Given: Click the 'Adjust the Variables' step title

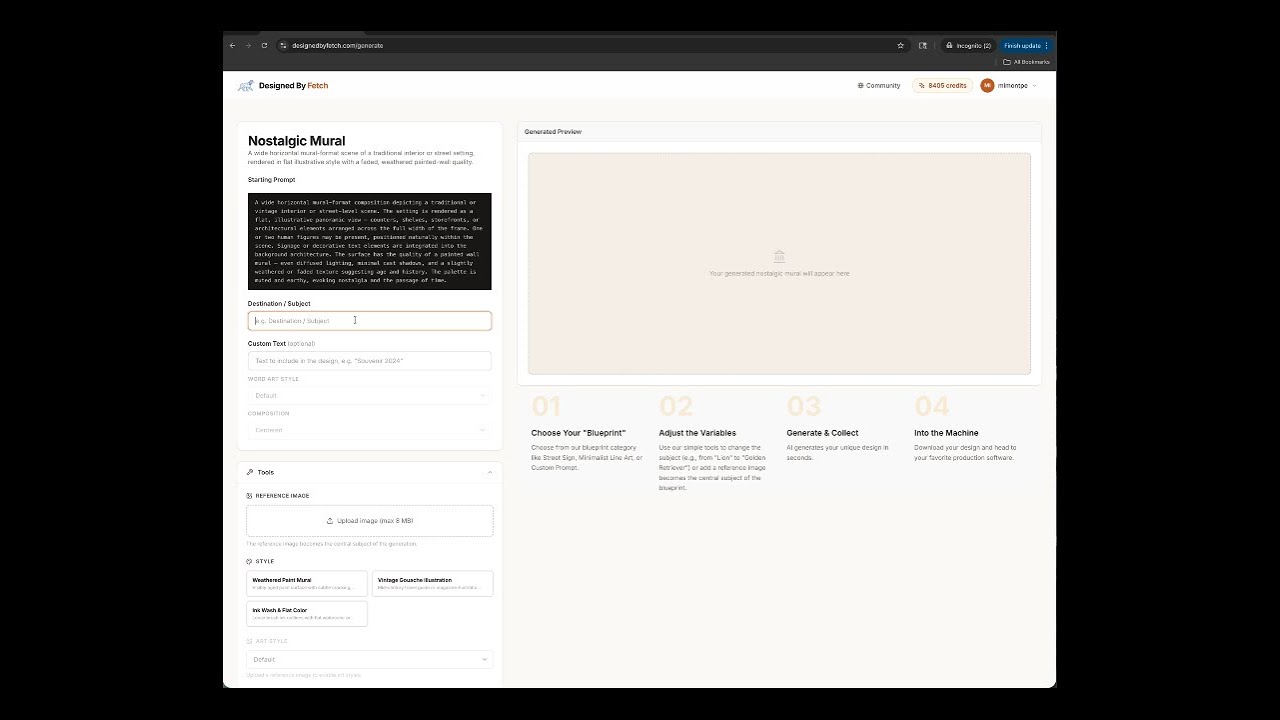Looking at the screenshot, I should click(698, 433).
